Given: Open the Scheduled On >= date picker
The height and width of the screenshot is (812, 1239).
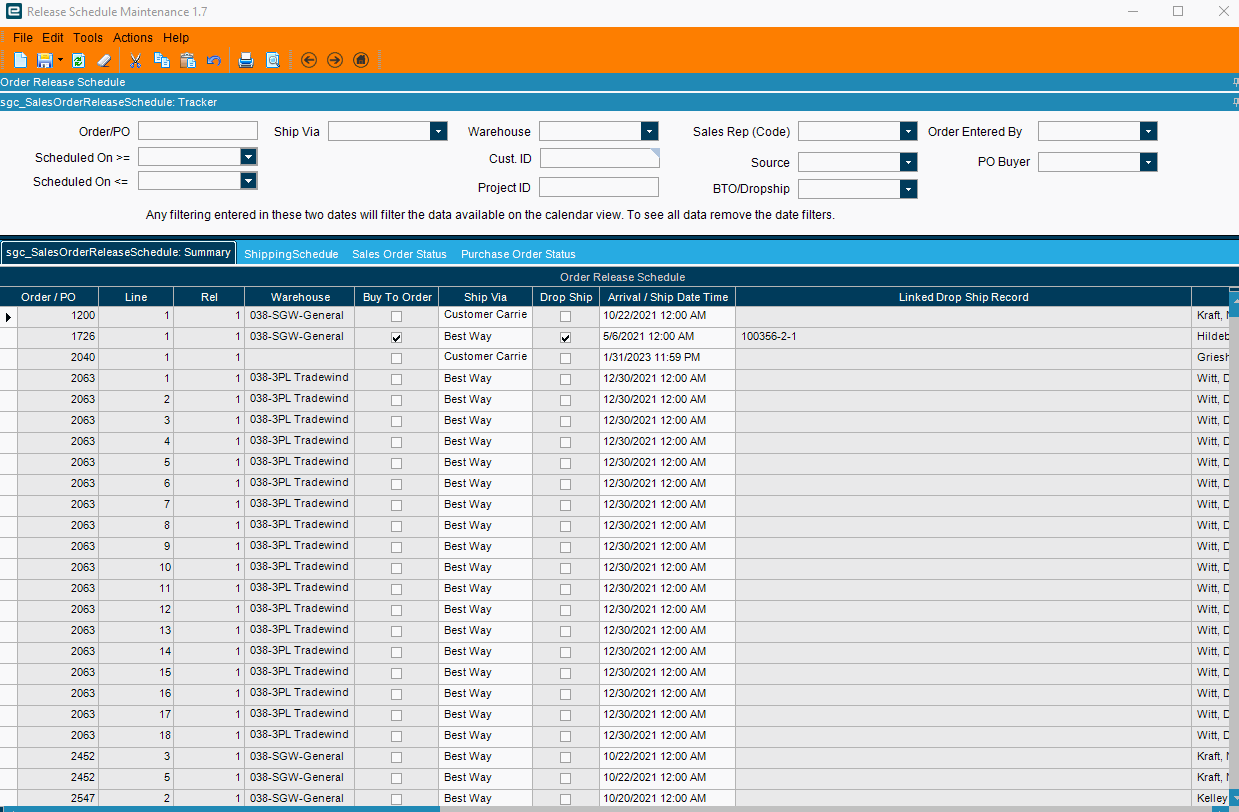Looking at the screenshot, I should pyautogui.click(x=249, y=157).
